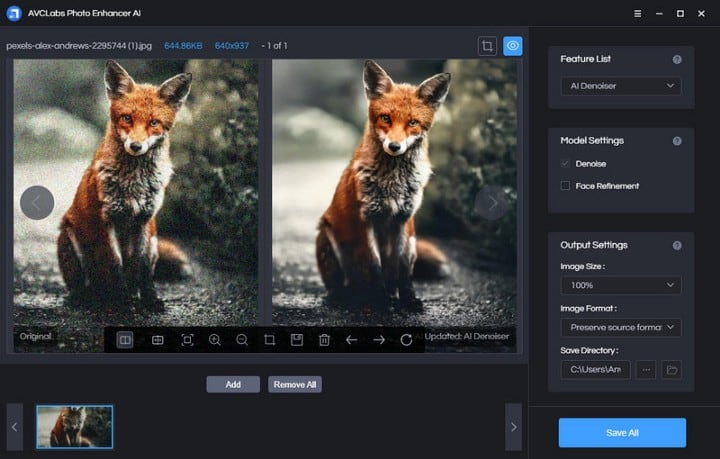This screenshot has height=459, width=720.
Task: Open Output Settings help question mark
Action: pos(677,246)
